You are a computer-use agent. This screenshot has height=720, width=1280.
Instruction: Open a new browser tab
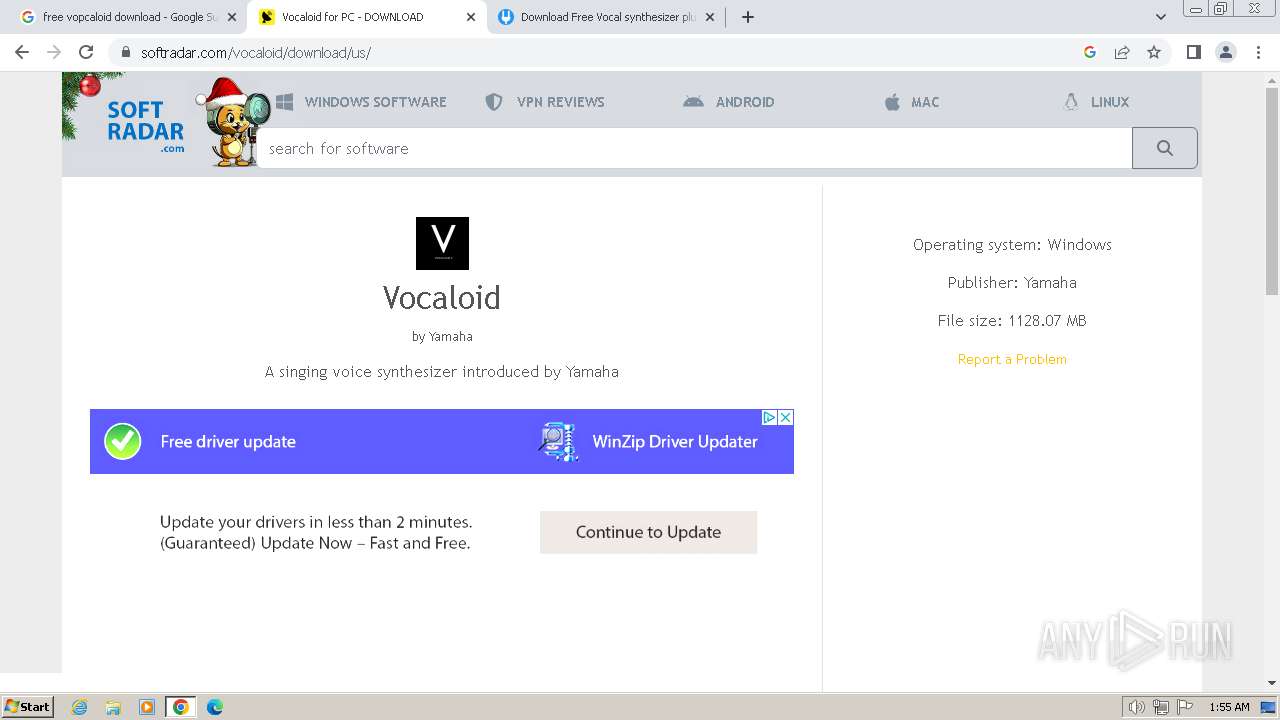point(748,17)
